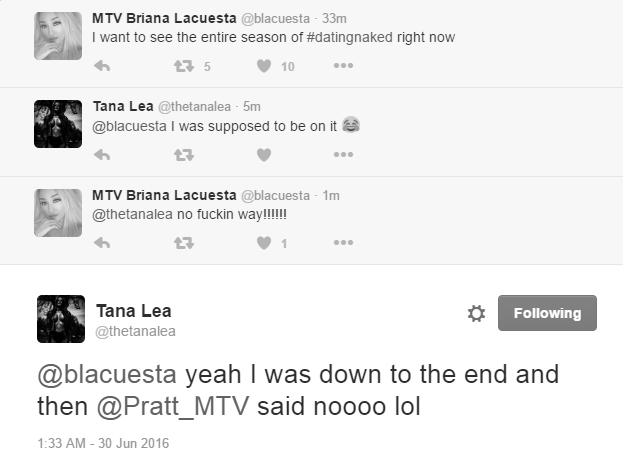Open more options on Tana Lea's 5m tweet
Screen dimensions: 623x458
(343, 154)
